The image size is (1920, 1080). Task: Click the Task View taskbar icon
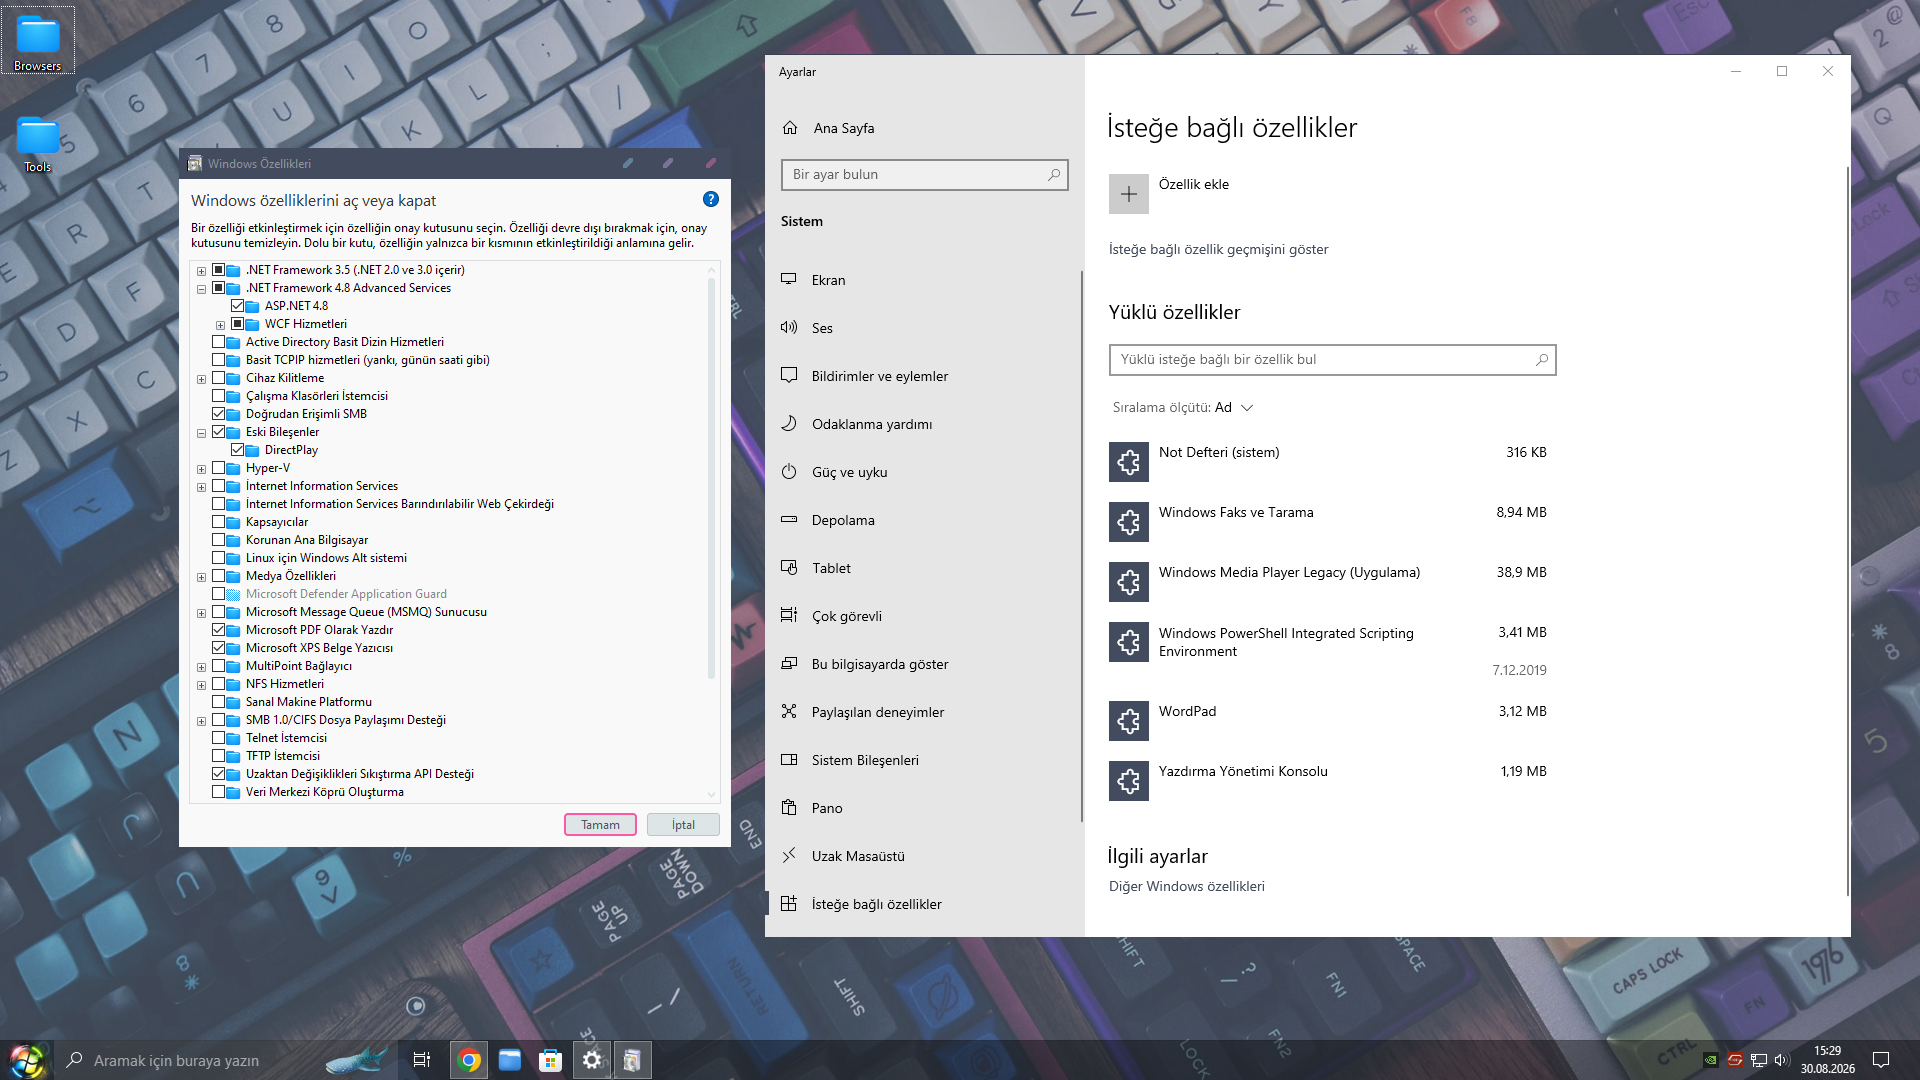pyautogui.click(x=422, y=1060)
